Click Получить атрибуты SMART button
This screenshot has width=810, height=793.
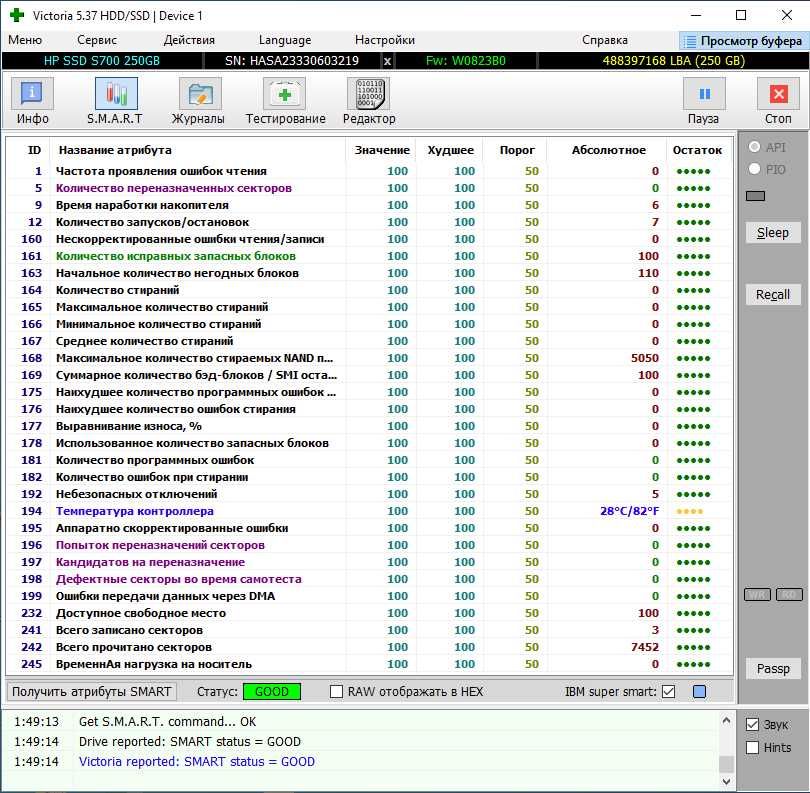tap(91, 691)
